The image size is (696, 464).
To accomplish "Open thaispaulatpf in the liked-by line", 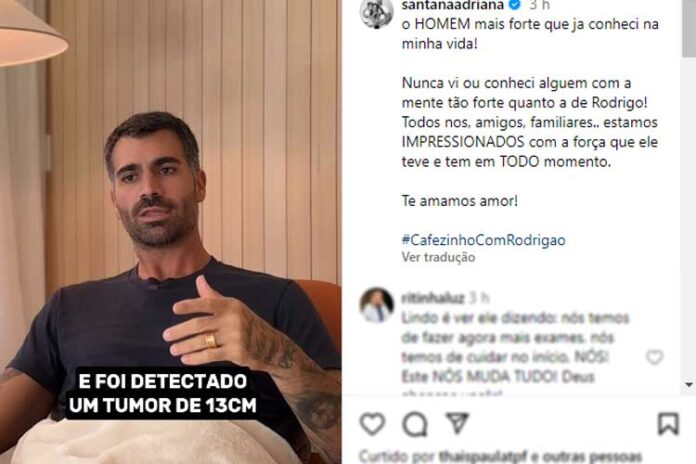I will (x=482, y=456).
